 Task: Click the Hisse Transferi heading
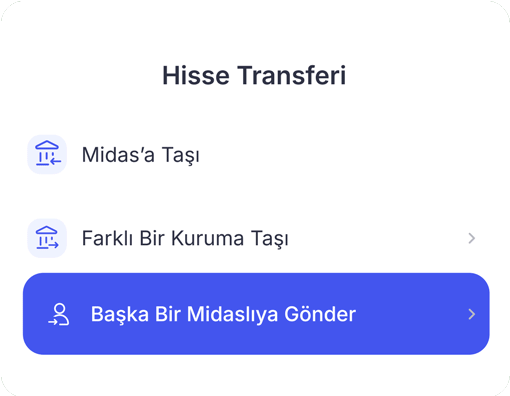coord(254,75)
